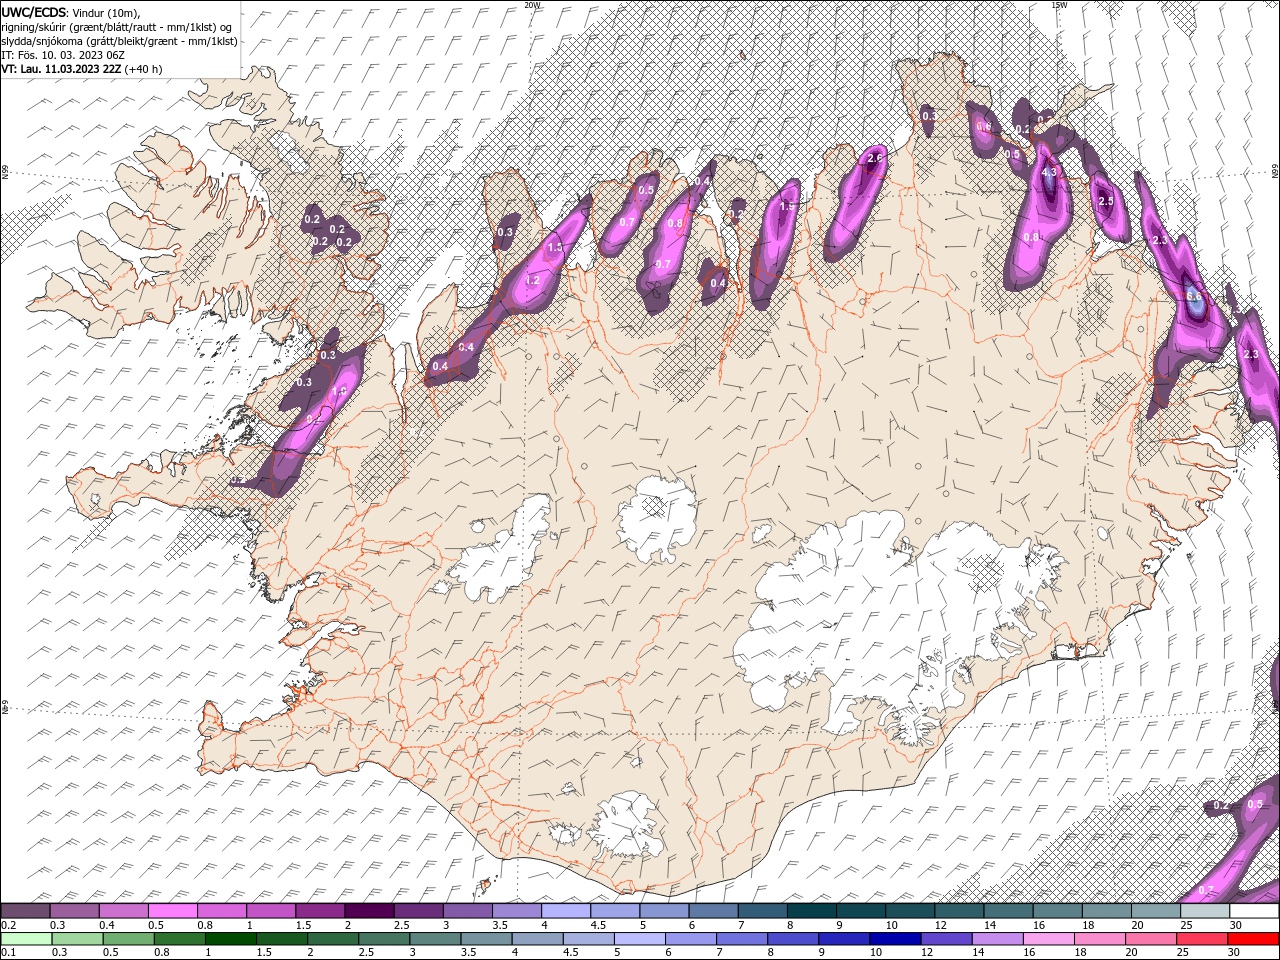Pick the dark teal snow swatch labeled 8
1280x960 pixels.
(811, 911)
